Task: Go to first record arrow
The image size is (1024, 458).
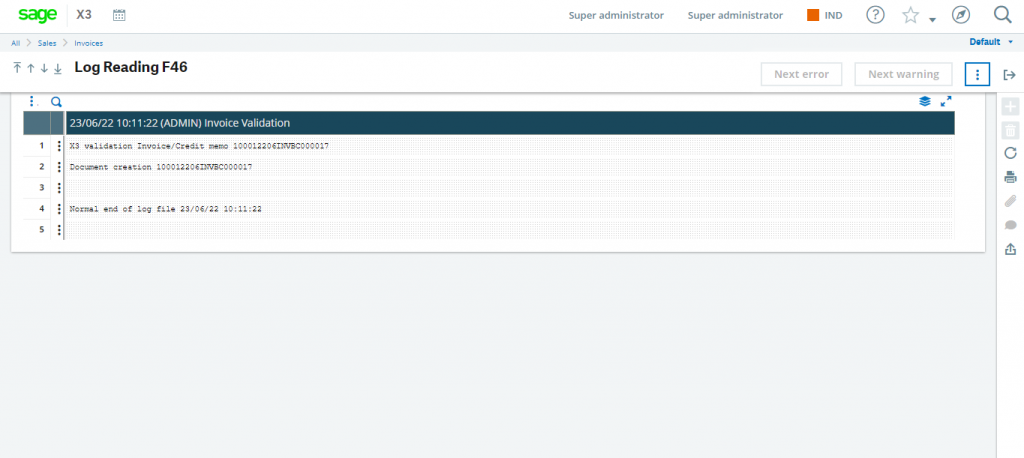Action: coord(17,68)
